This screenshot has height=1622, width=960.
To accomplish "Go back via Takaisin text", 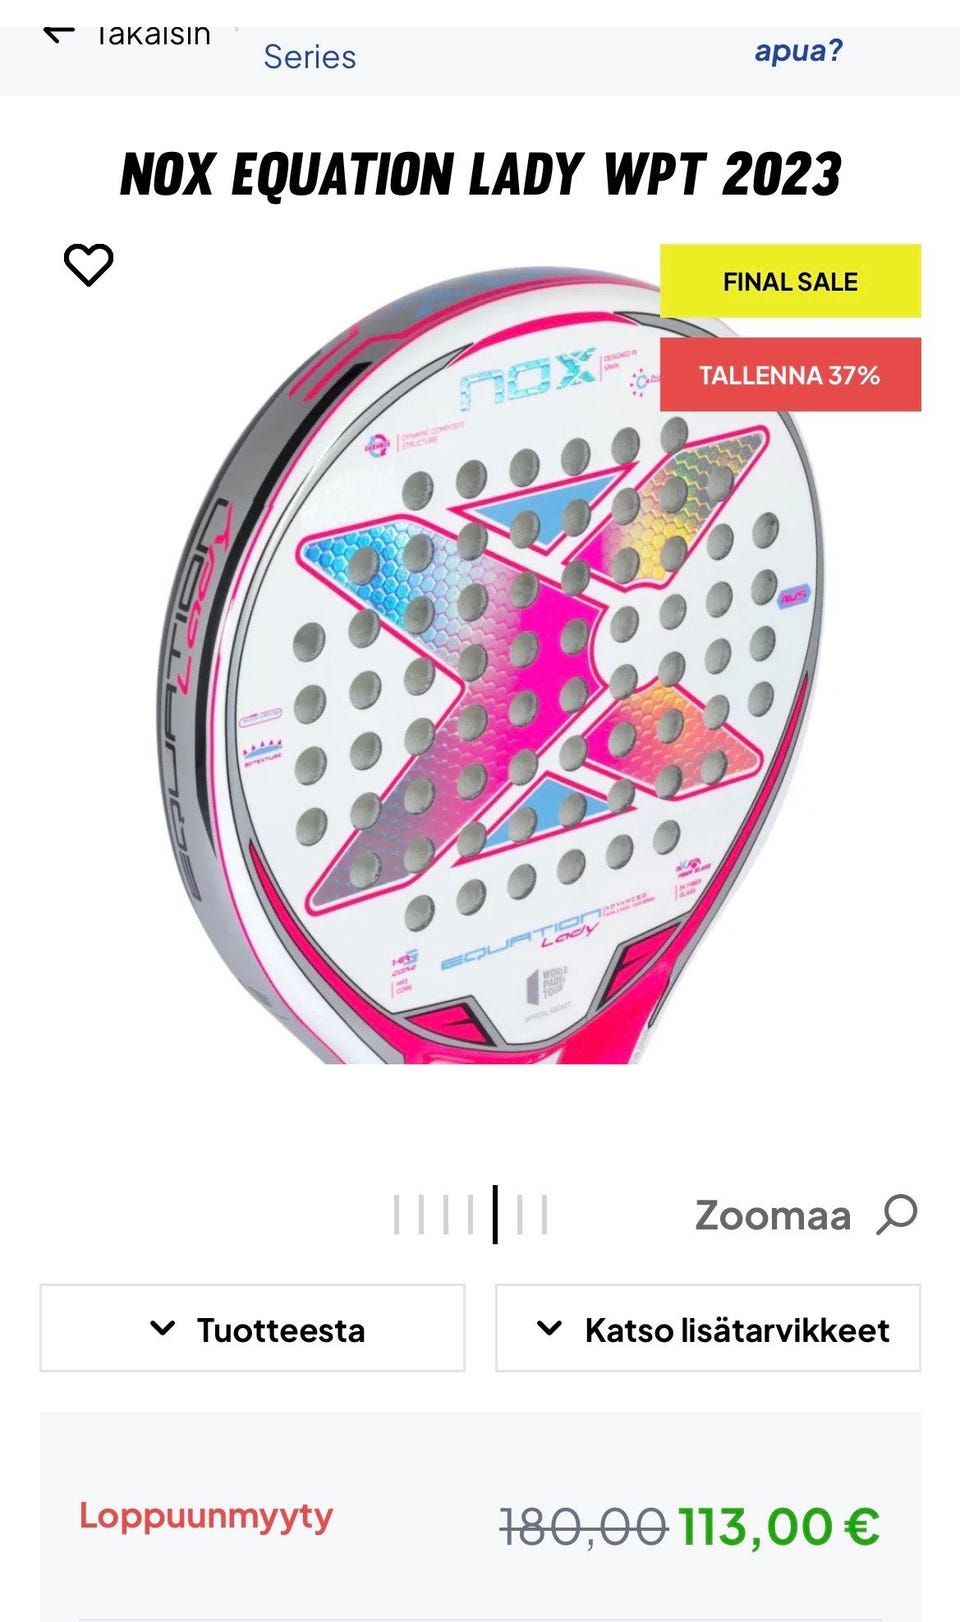I will [x=153, y=36].
